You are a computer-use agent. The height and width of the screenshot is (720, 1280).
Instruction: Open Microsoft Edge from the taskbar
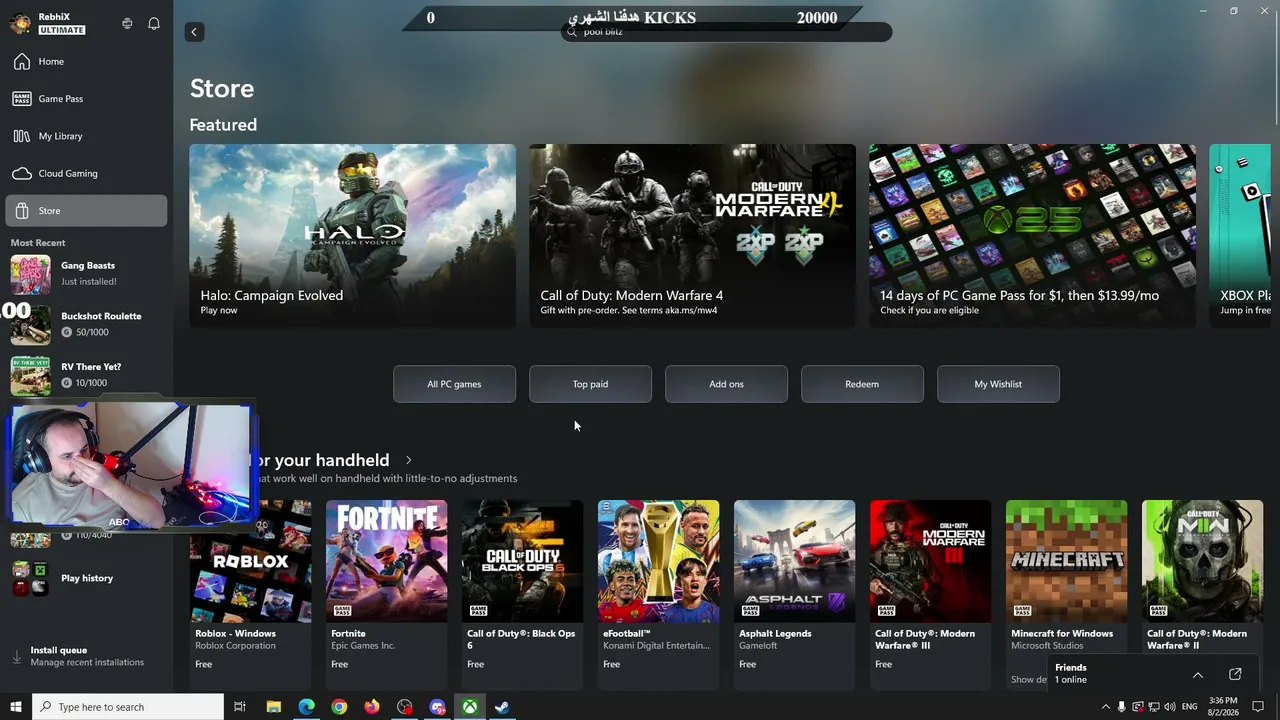point(307,707)
